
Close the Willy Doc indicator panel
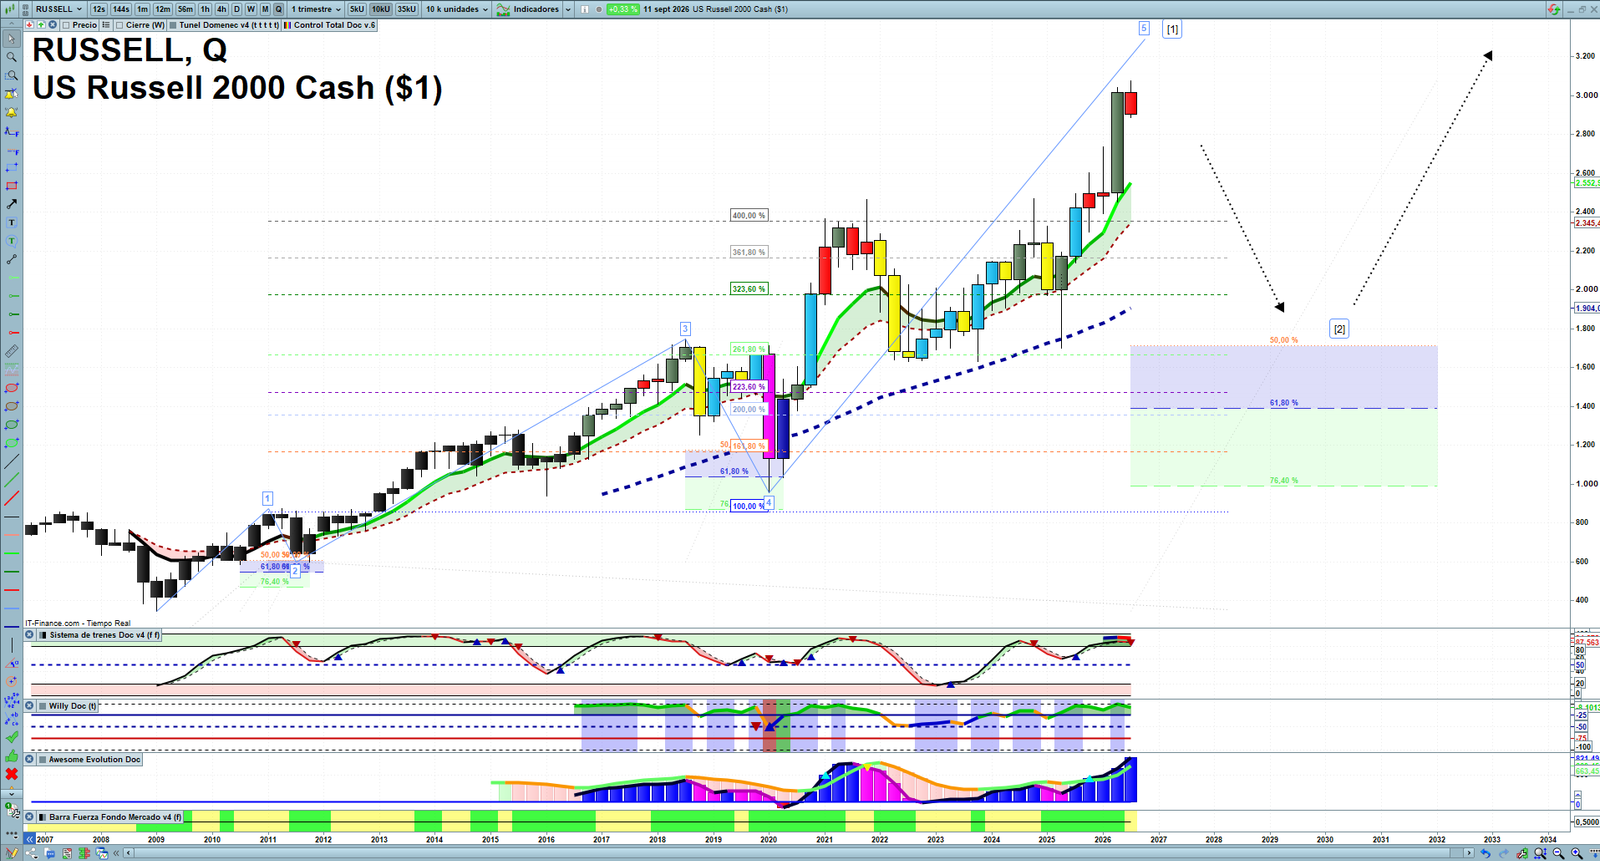(30, 706)
